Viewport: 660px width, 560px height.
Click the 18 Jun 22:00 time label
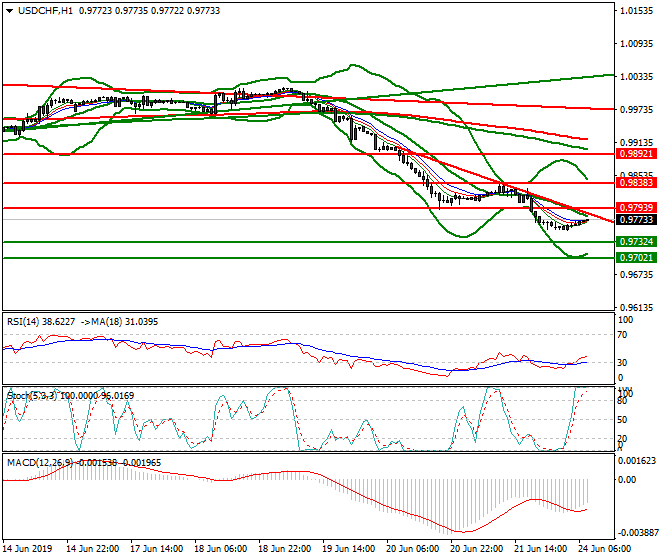pyautogui.click(x=285, y=549)
